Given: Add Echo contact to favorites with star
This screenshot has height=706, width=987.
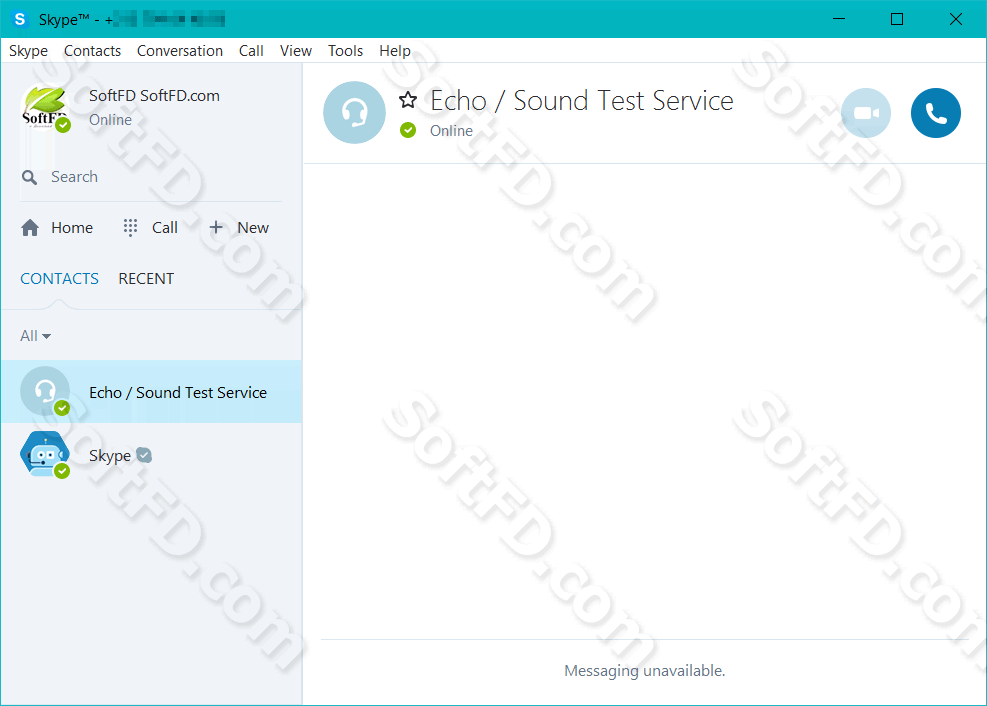Looking at the screenshot, I should pyautogui.click(x=408, y=99).
